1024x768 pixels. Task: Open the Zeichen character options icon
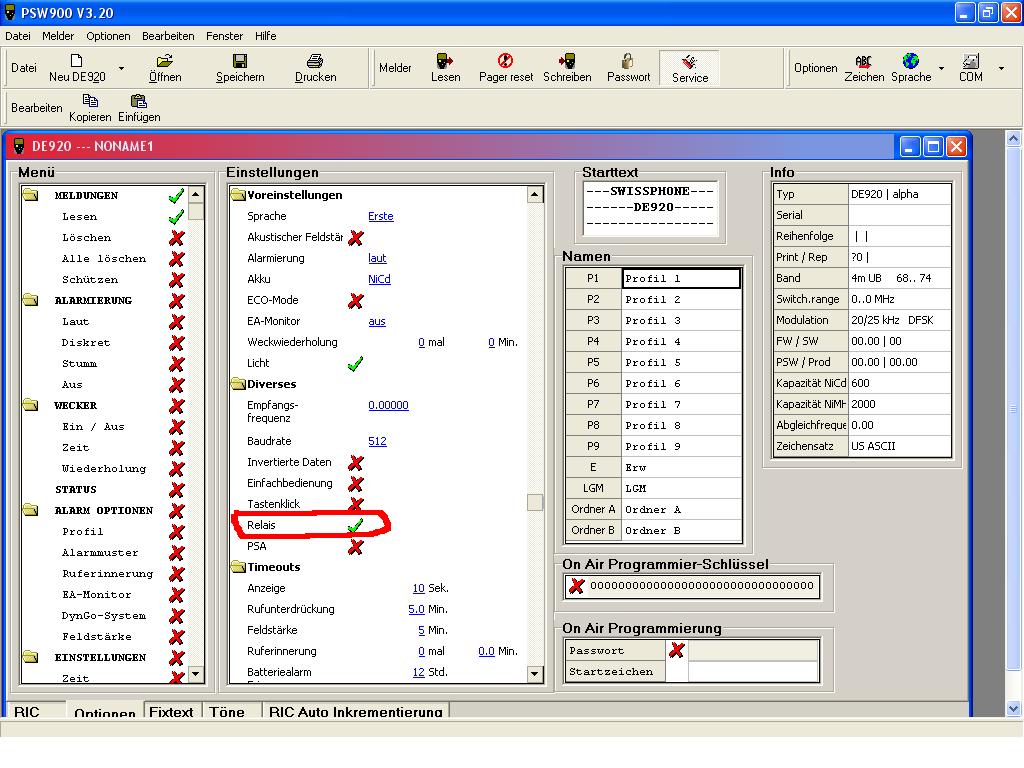coord(863,62)
